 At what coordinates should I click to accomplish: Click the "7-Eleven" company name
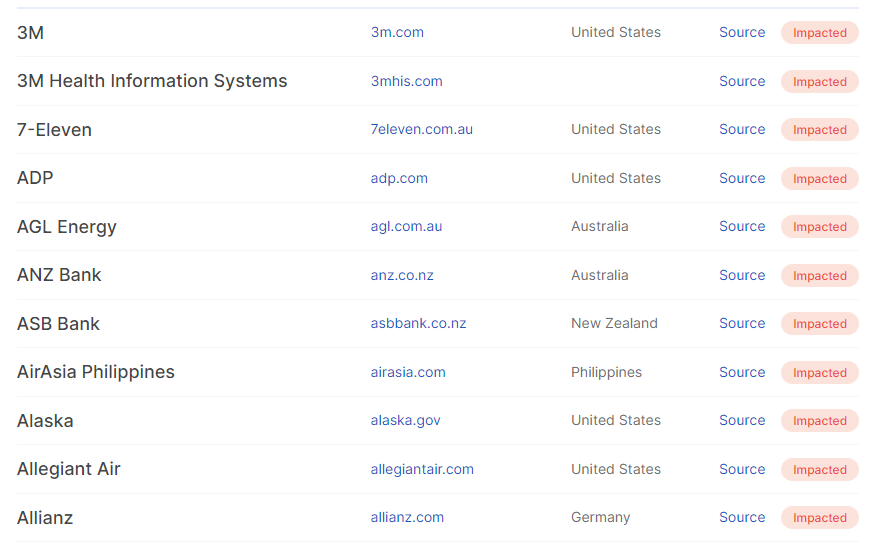[x=54, y=130]
